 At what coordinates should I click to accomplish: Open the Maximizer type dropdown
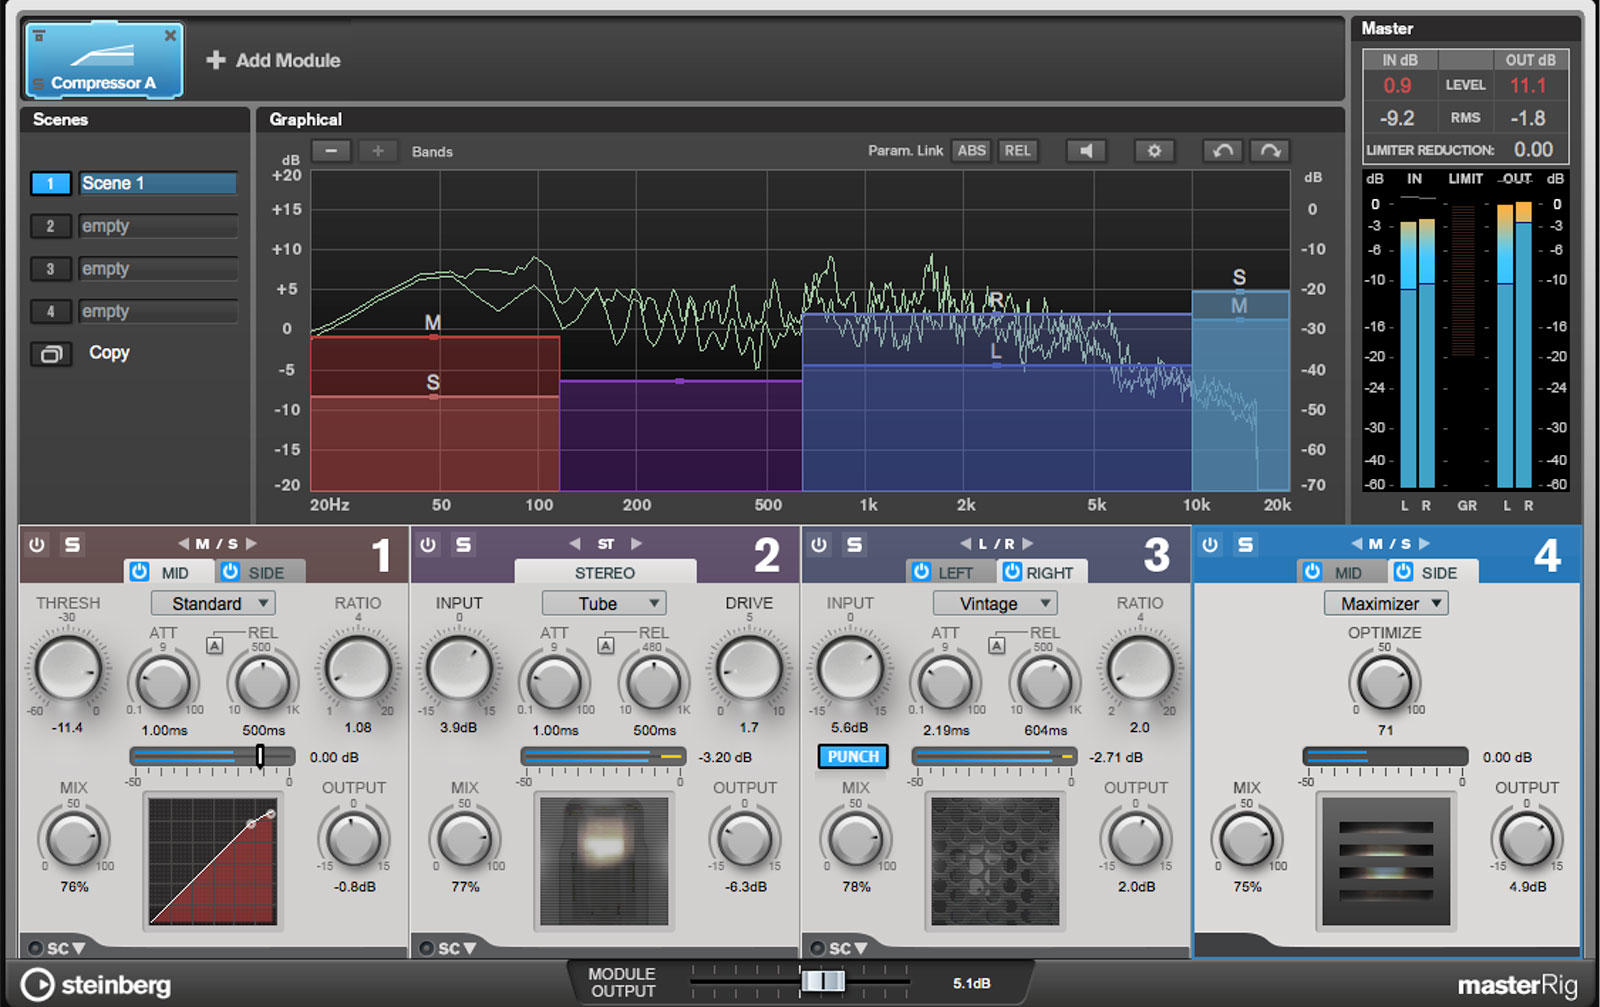pos(1386,603)
